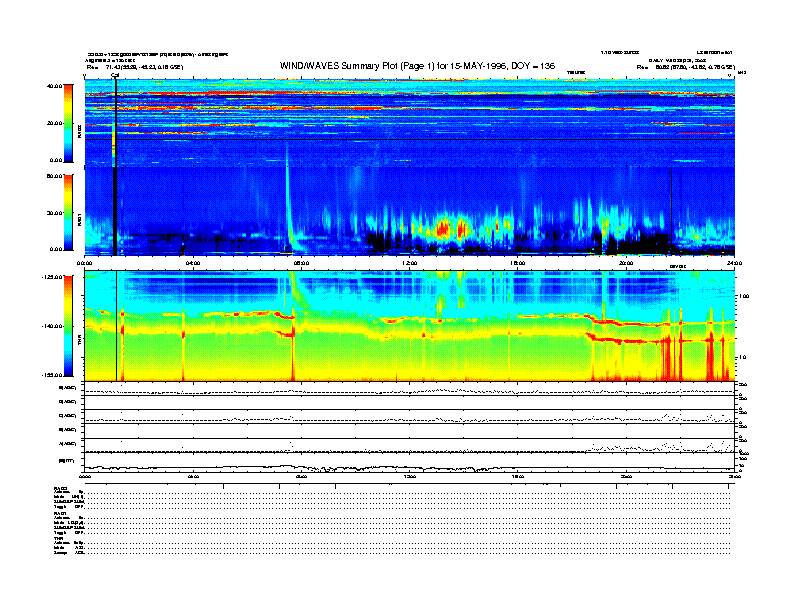Click the 20.00 label on RAD2 scale

[x=55, y=123]
